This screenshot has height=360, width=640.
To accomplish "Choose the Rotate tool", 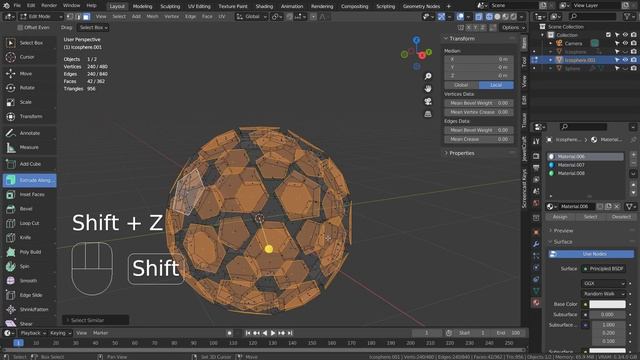I will tap(29, 88).
